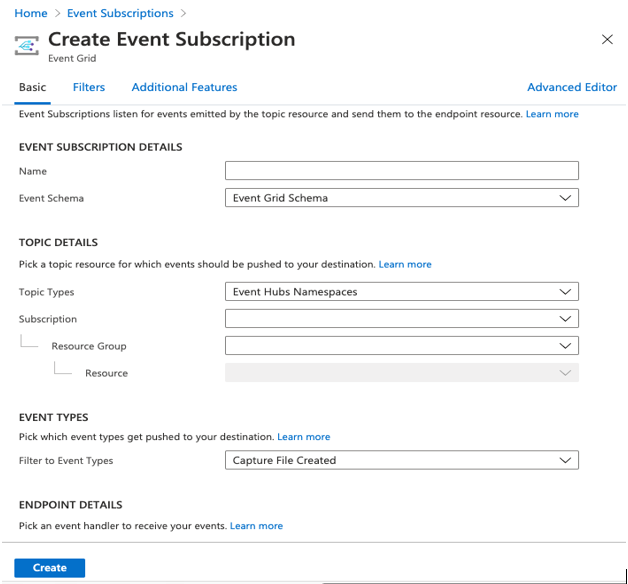628x584 pixels.
Task: Go to Home in the breadcrumb
Action: pyautogui.click(x=31, y=13)
